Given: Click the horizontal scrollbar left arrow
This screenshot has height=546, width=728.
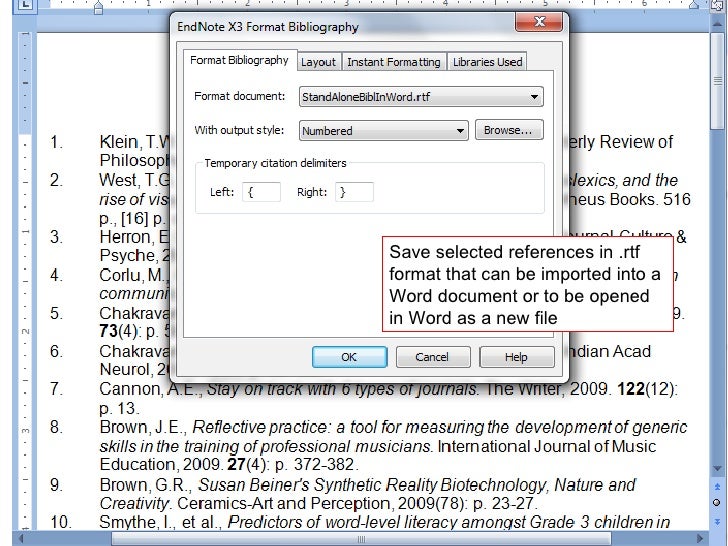Looking at the screenshot, I should click(x=21, y=539).
